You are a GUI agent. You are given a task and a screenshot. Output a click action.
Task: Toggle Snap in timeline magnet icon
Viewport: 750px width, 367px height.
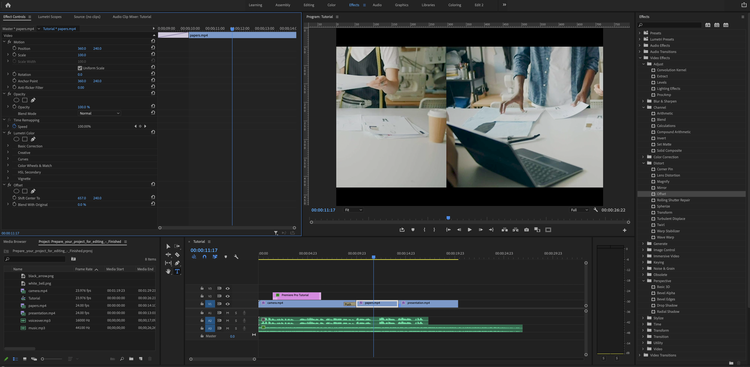click(x=204, y=257)
